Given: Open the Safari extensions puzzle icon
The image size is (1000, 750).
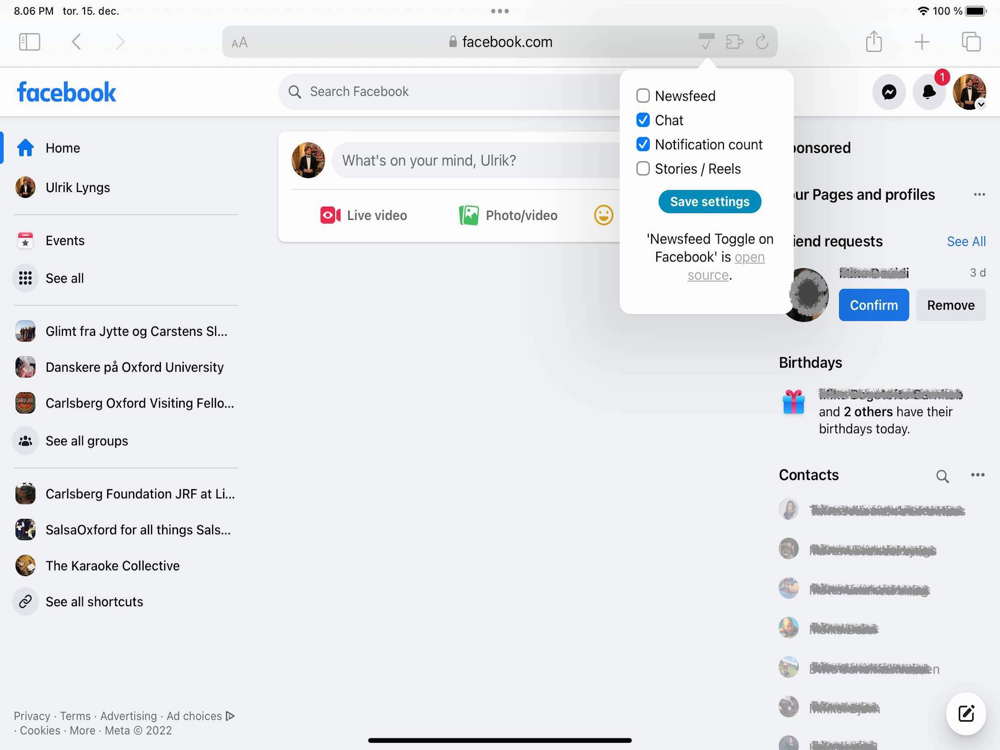Looking at the screenshot, I should pyautogui.click(x=735, y=42).
